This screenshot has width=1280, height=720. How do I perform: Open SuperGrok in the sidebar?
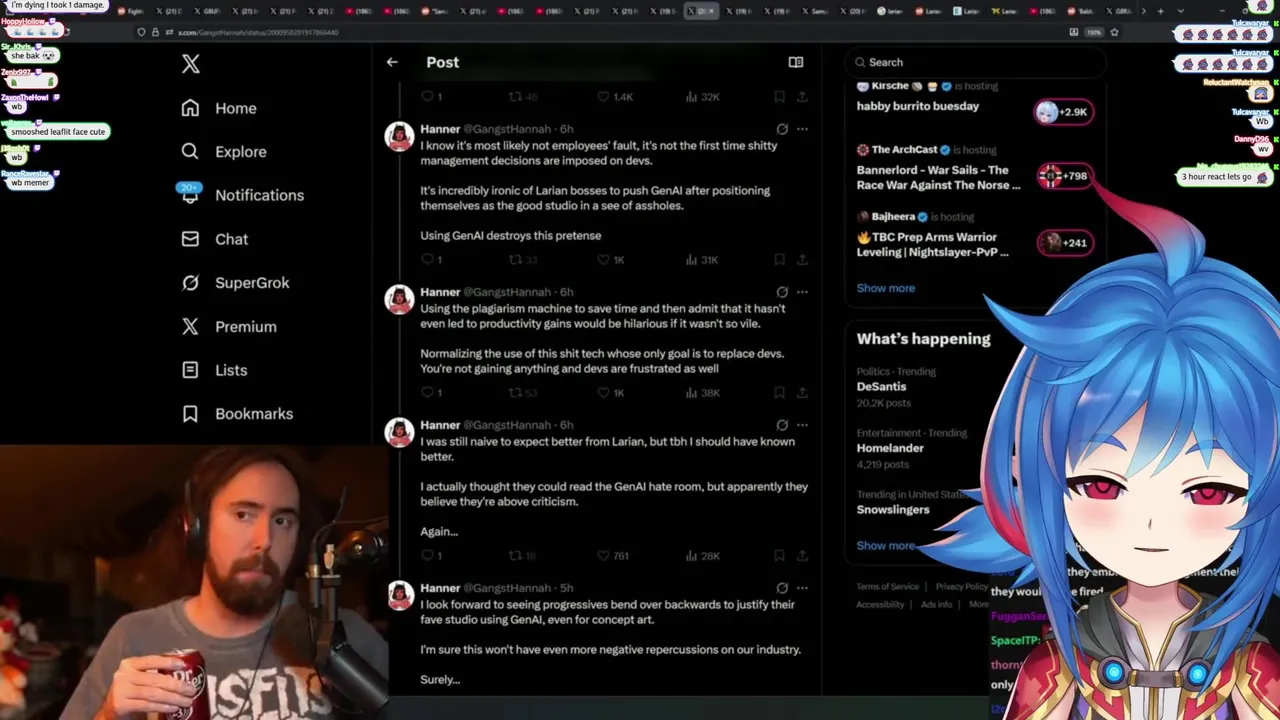click(235, 283)
